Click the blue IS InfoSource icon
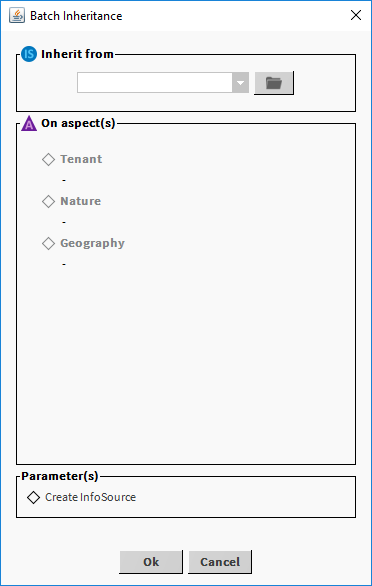 tap(29, 54)
